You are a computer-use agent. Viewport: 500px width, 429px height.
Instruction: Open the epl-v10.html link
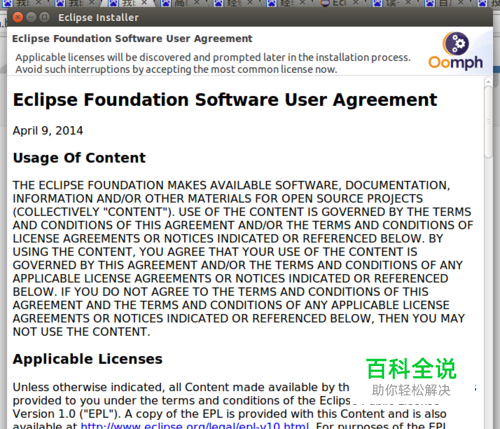tap(195, 426)
